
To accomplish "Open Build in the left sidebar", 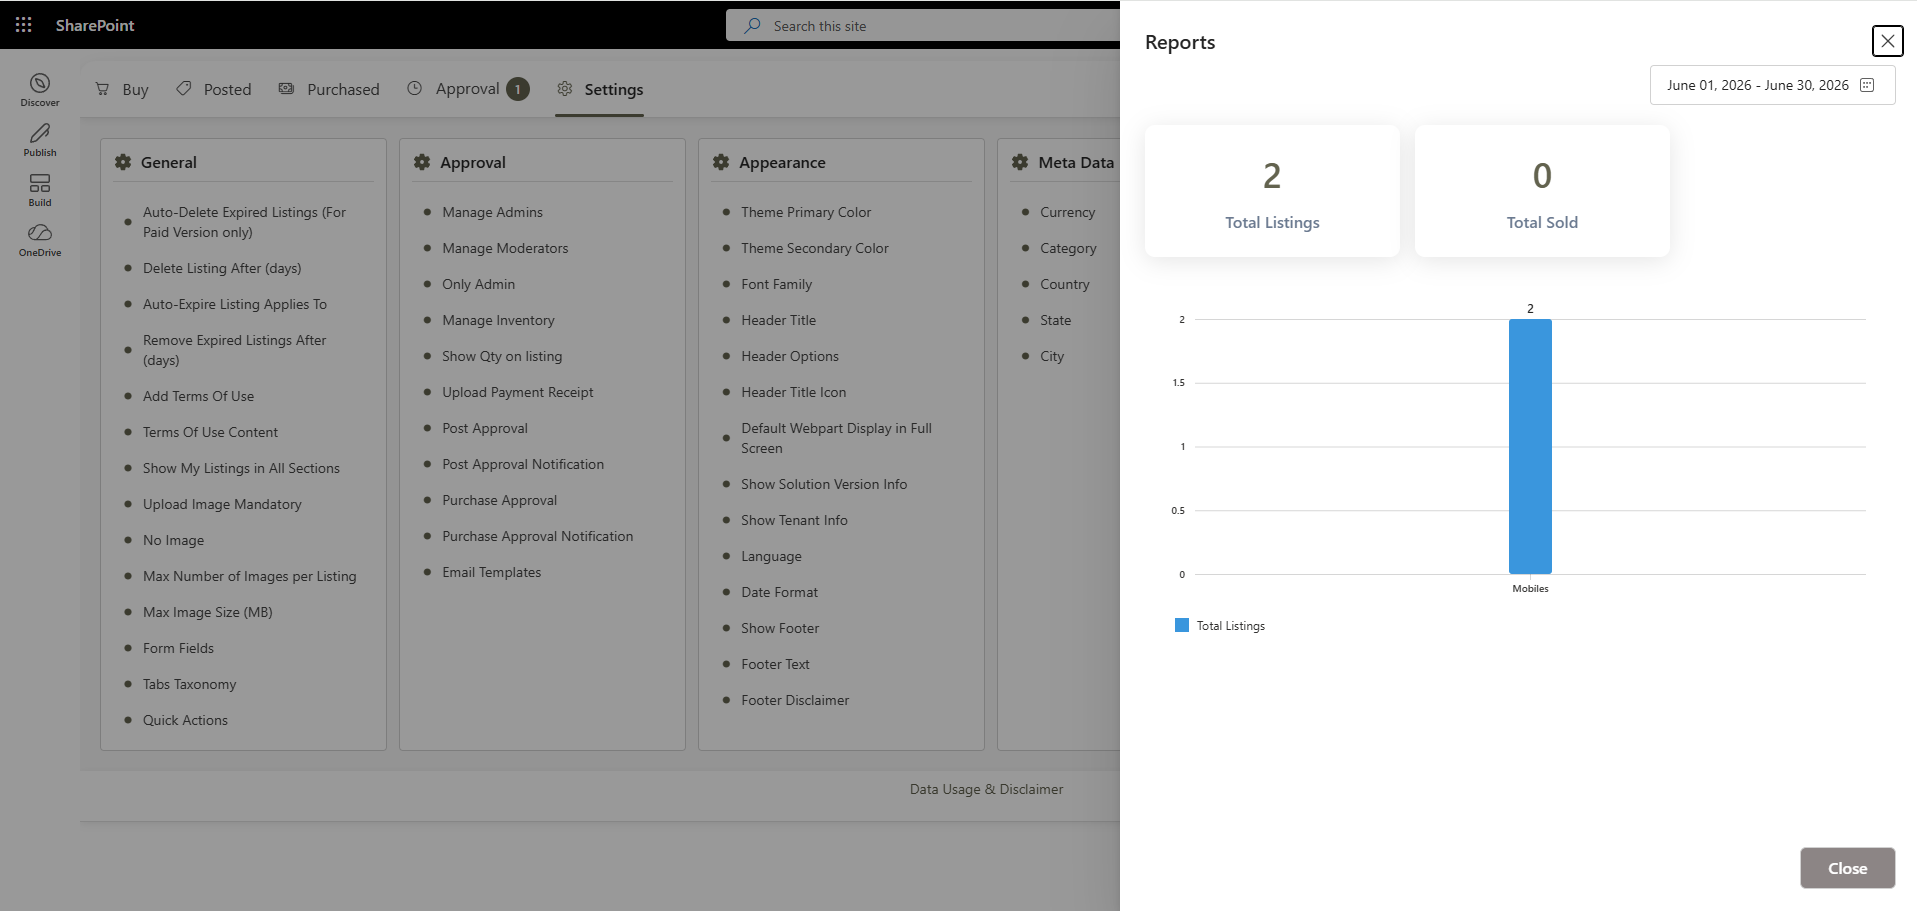I will pos(40,190).
